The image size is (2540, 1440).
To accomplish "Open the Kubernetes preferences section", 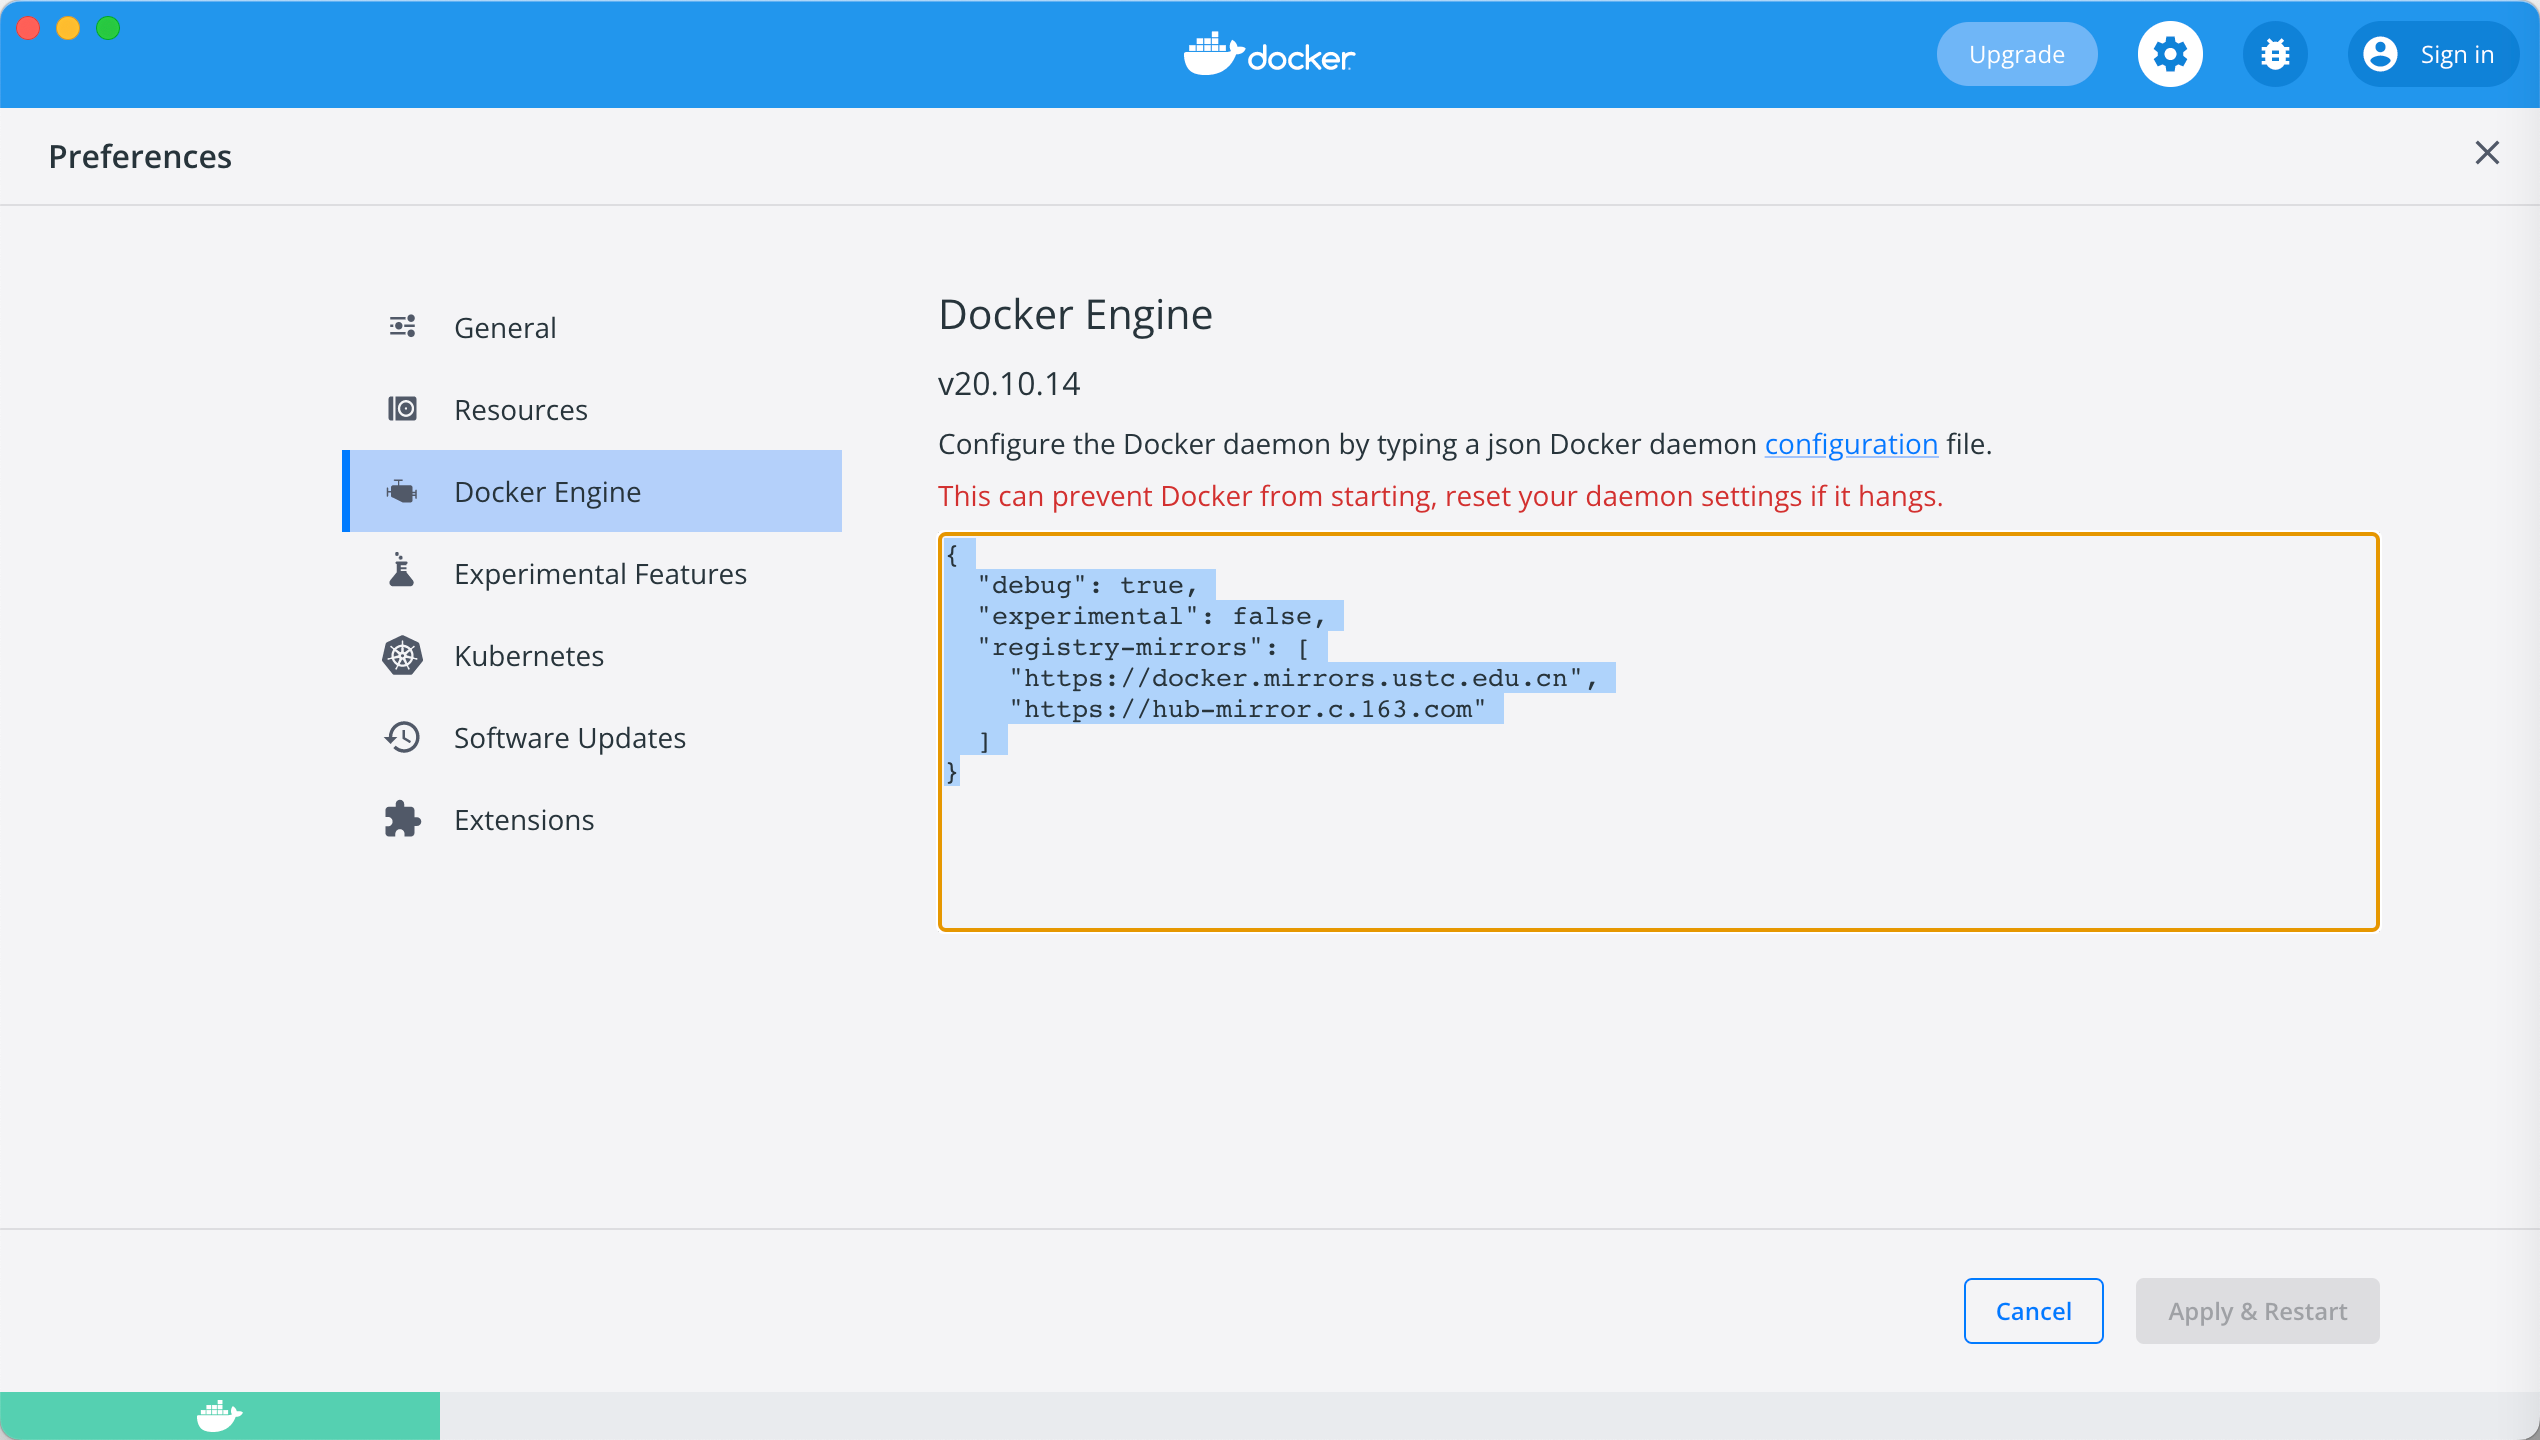I will click(x=528, y=655).
